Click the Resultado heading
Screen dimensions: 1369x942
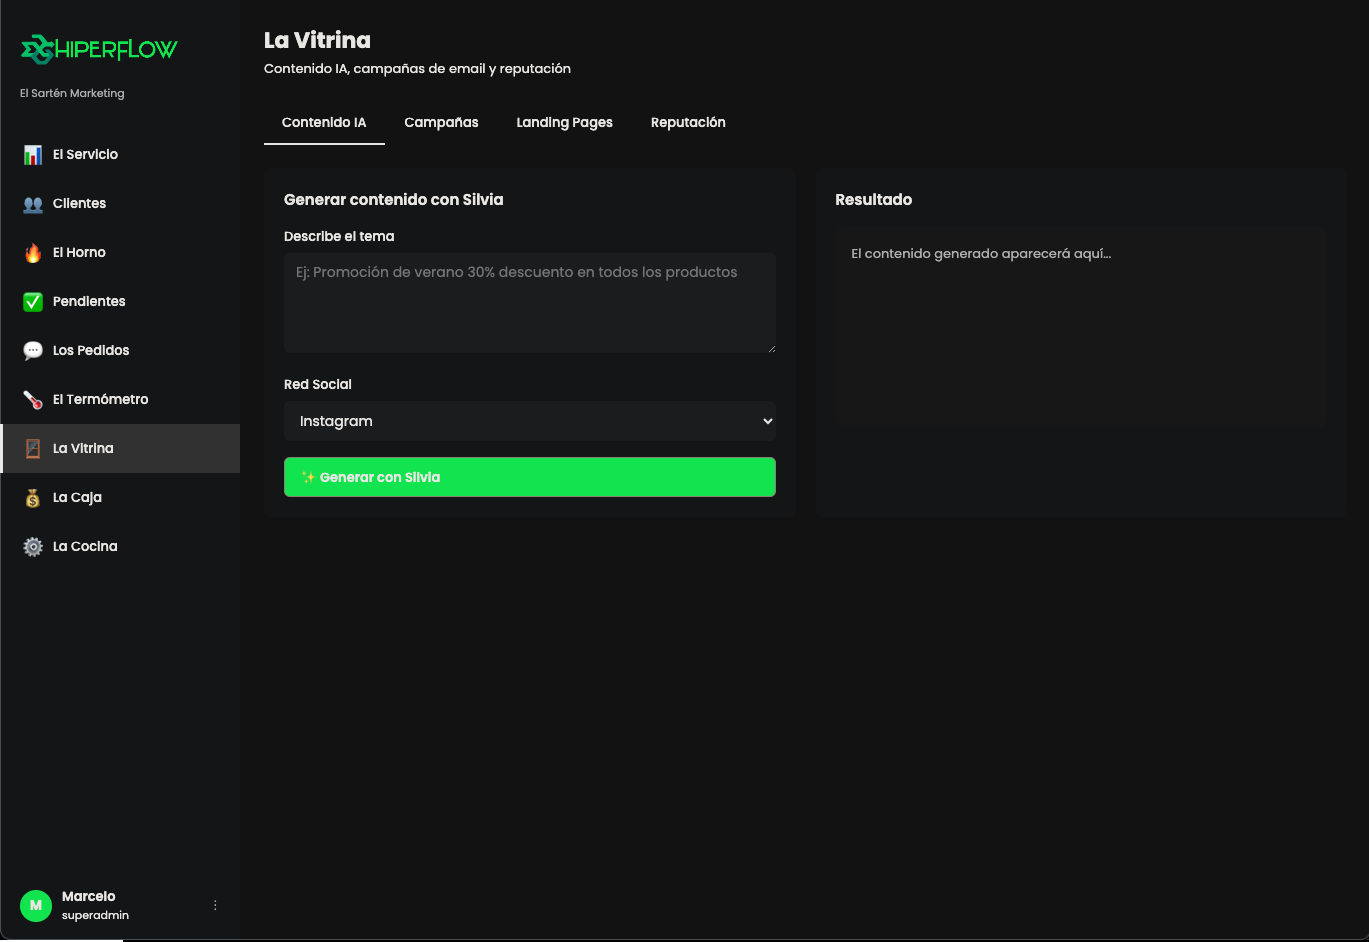click(874, 200)
